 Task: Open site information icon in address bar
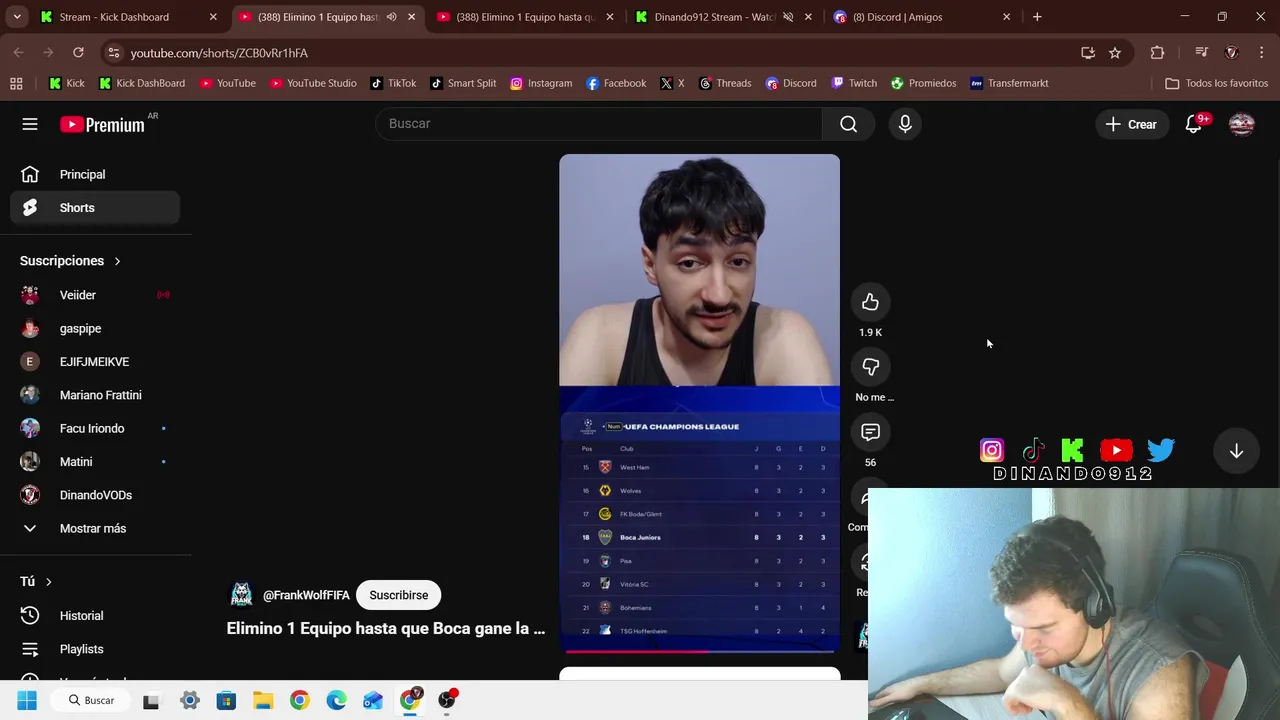[x=114, y=52]
